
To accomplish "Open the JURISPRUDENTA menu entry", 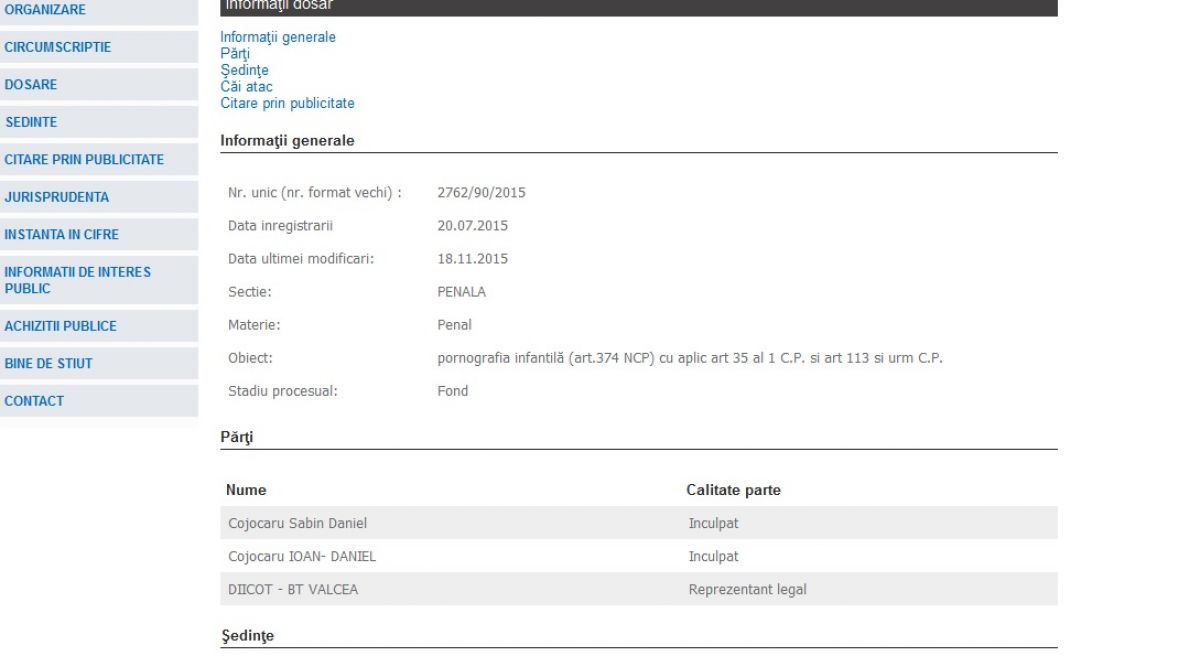I will (57, 197).
